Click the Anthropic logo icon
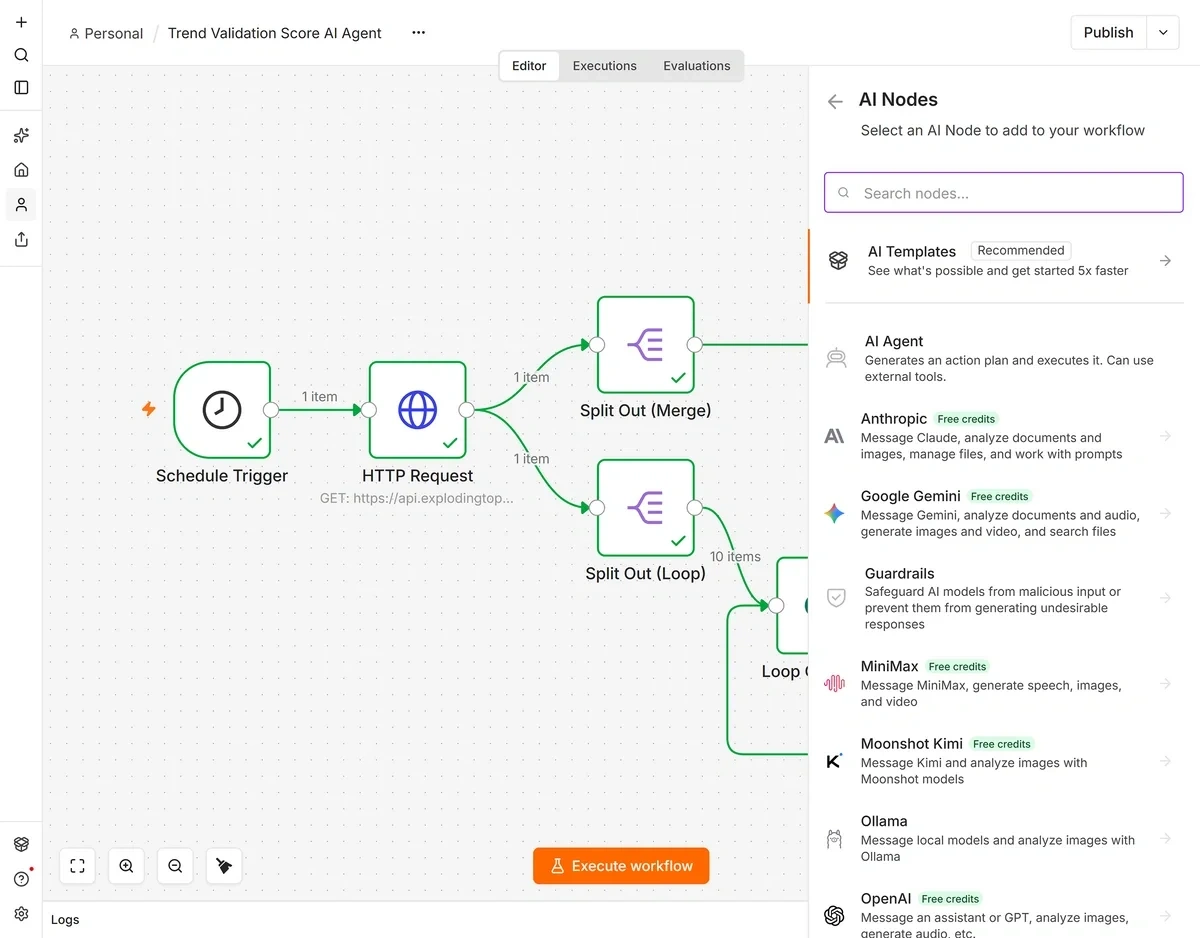 pyautogui.click(x=834, y=436)
